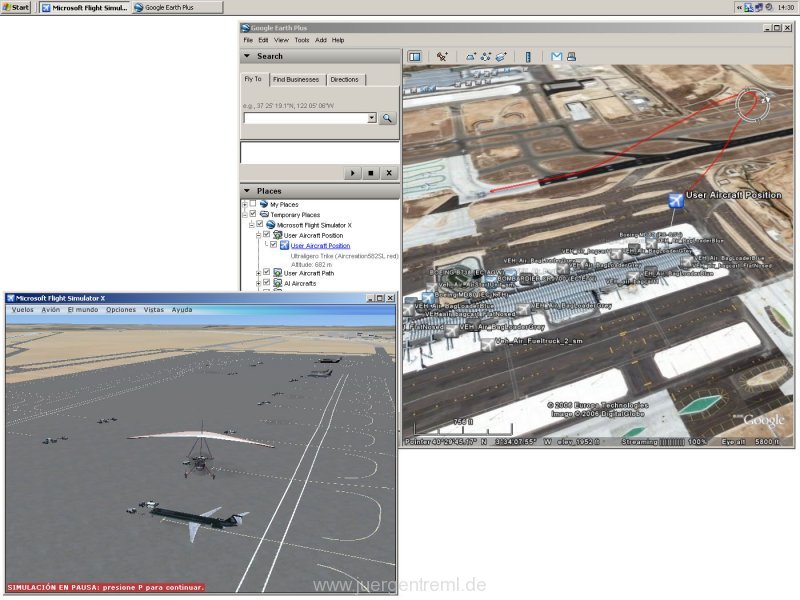This screenshot has height=600, width=800.
Task: Click the system tray clock showing 14:30
Action: click(x=786, y=7)
